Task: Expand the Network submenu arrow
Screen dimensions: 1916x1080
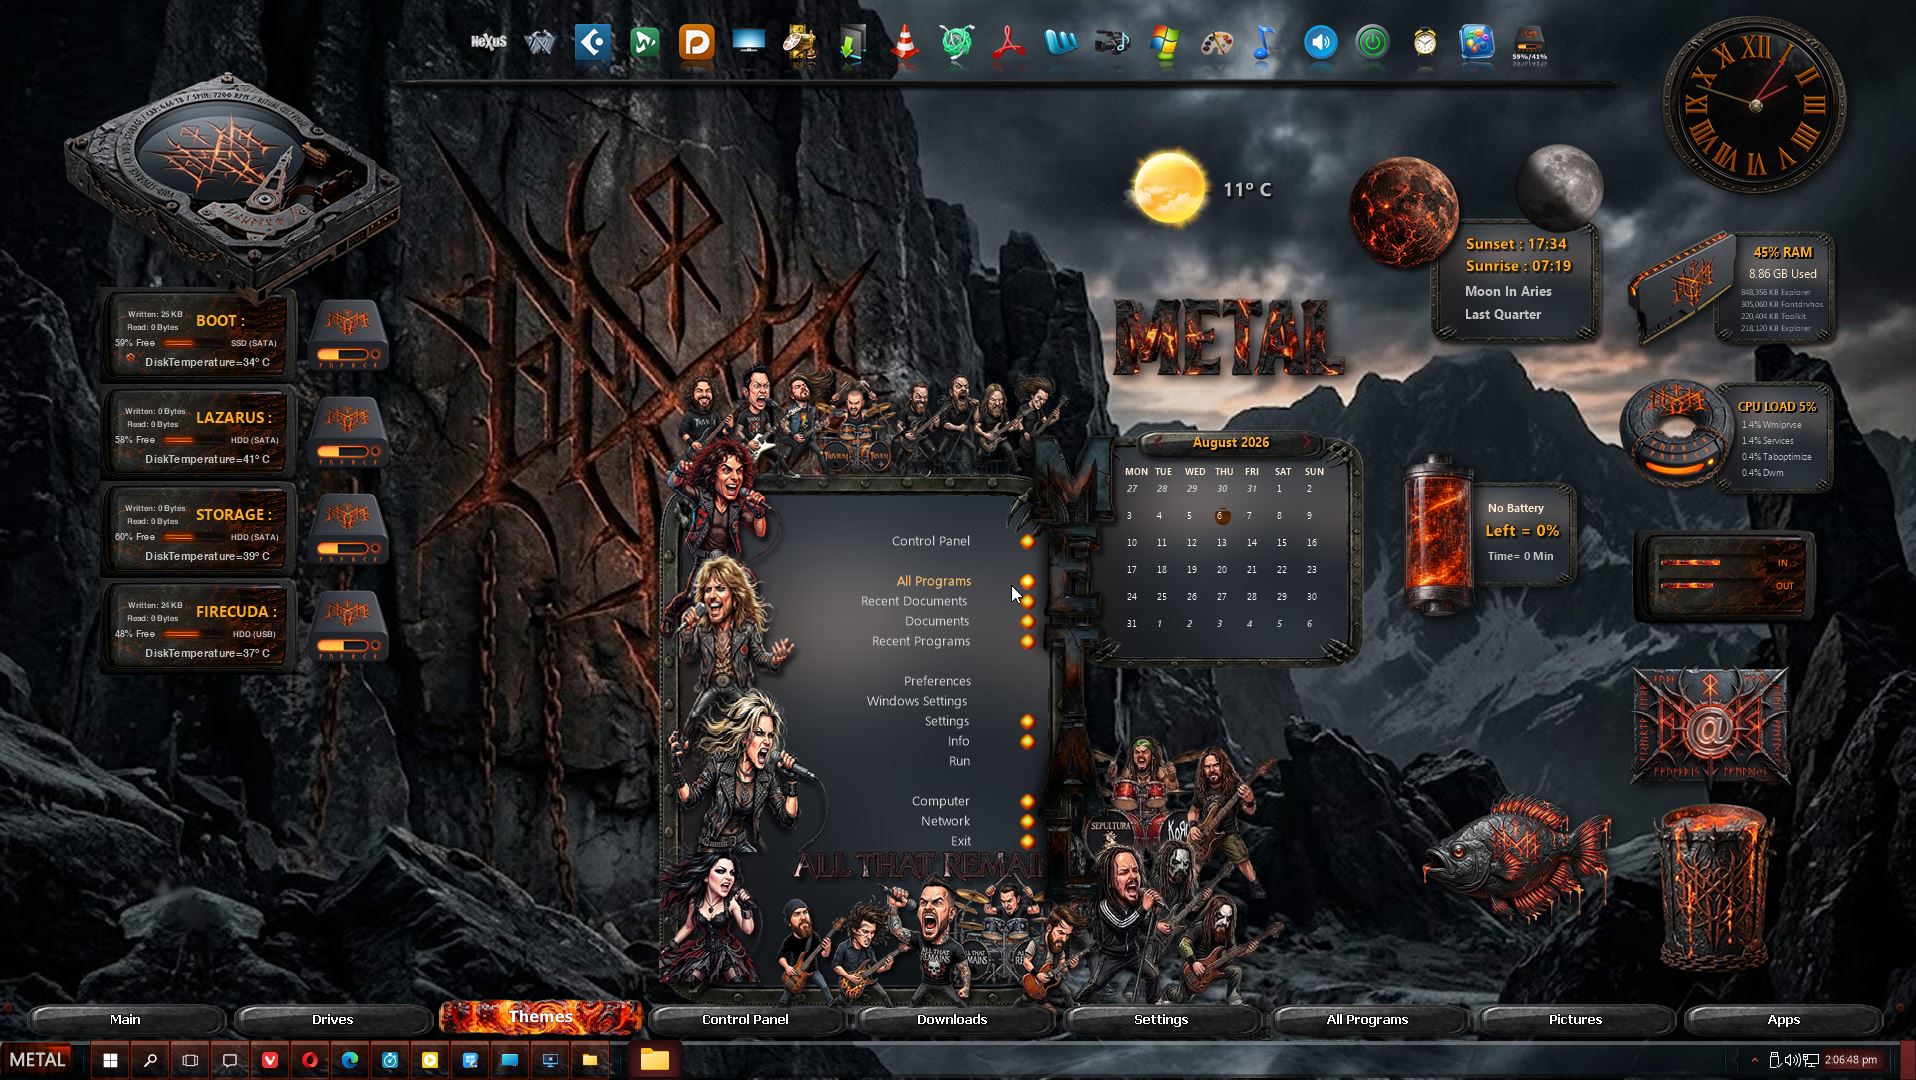Action: 1027,821
